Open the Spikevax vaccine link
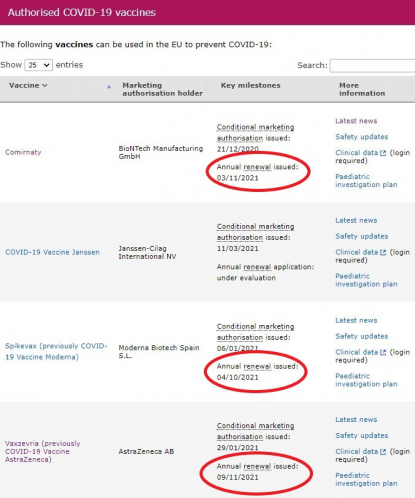 pos(56,351)
